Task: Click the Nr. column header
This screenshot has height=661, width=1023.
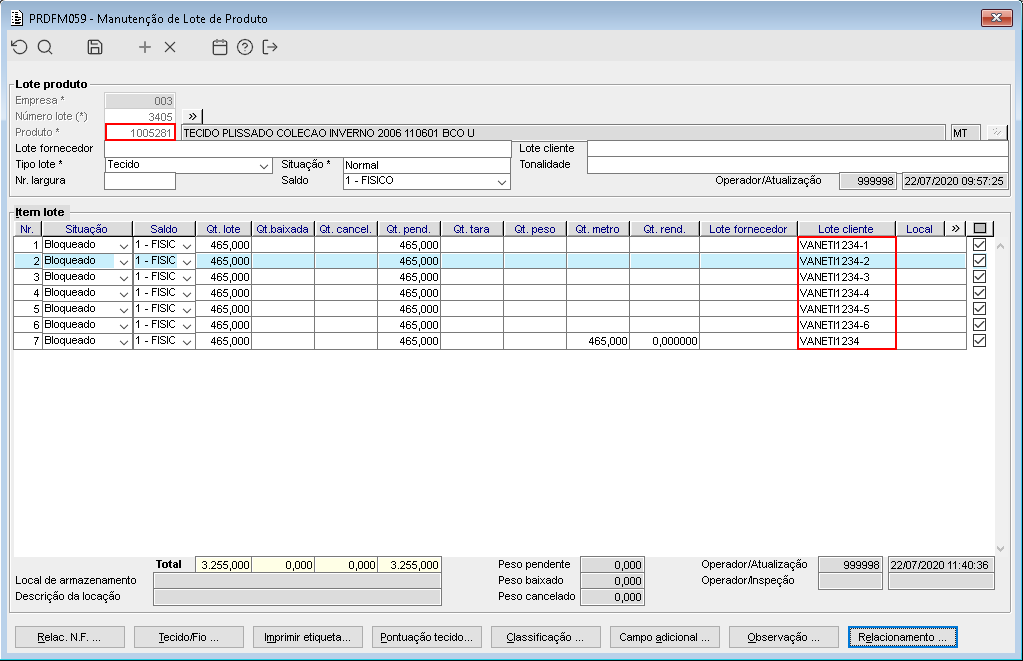Action: 27,228
